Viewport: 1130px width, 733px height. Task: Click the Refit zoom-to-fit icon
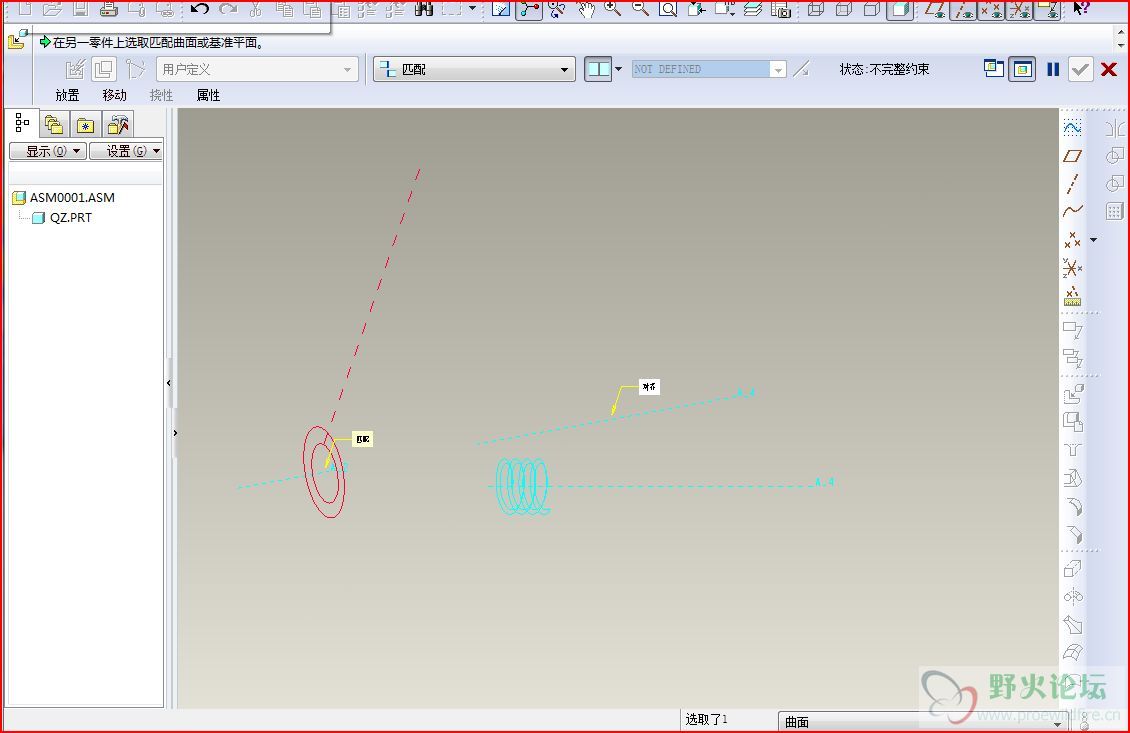click(x=668, y=9)
